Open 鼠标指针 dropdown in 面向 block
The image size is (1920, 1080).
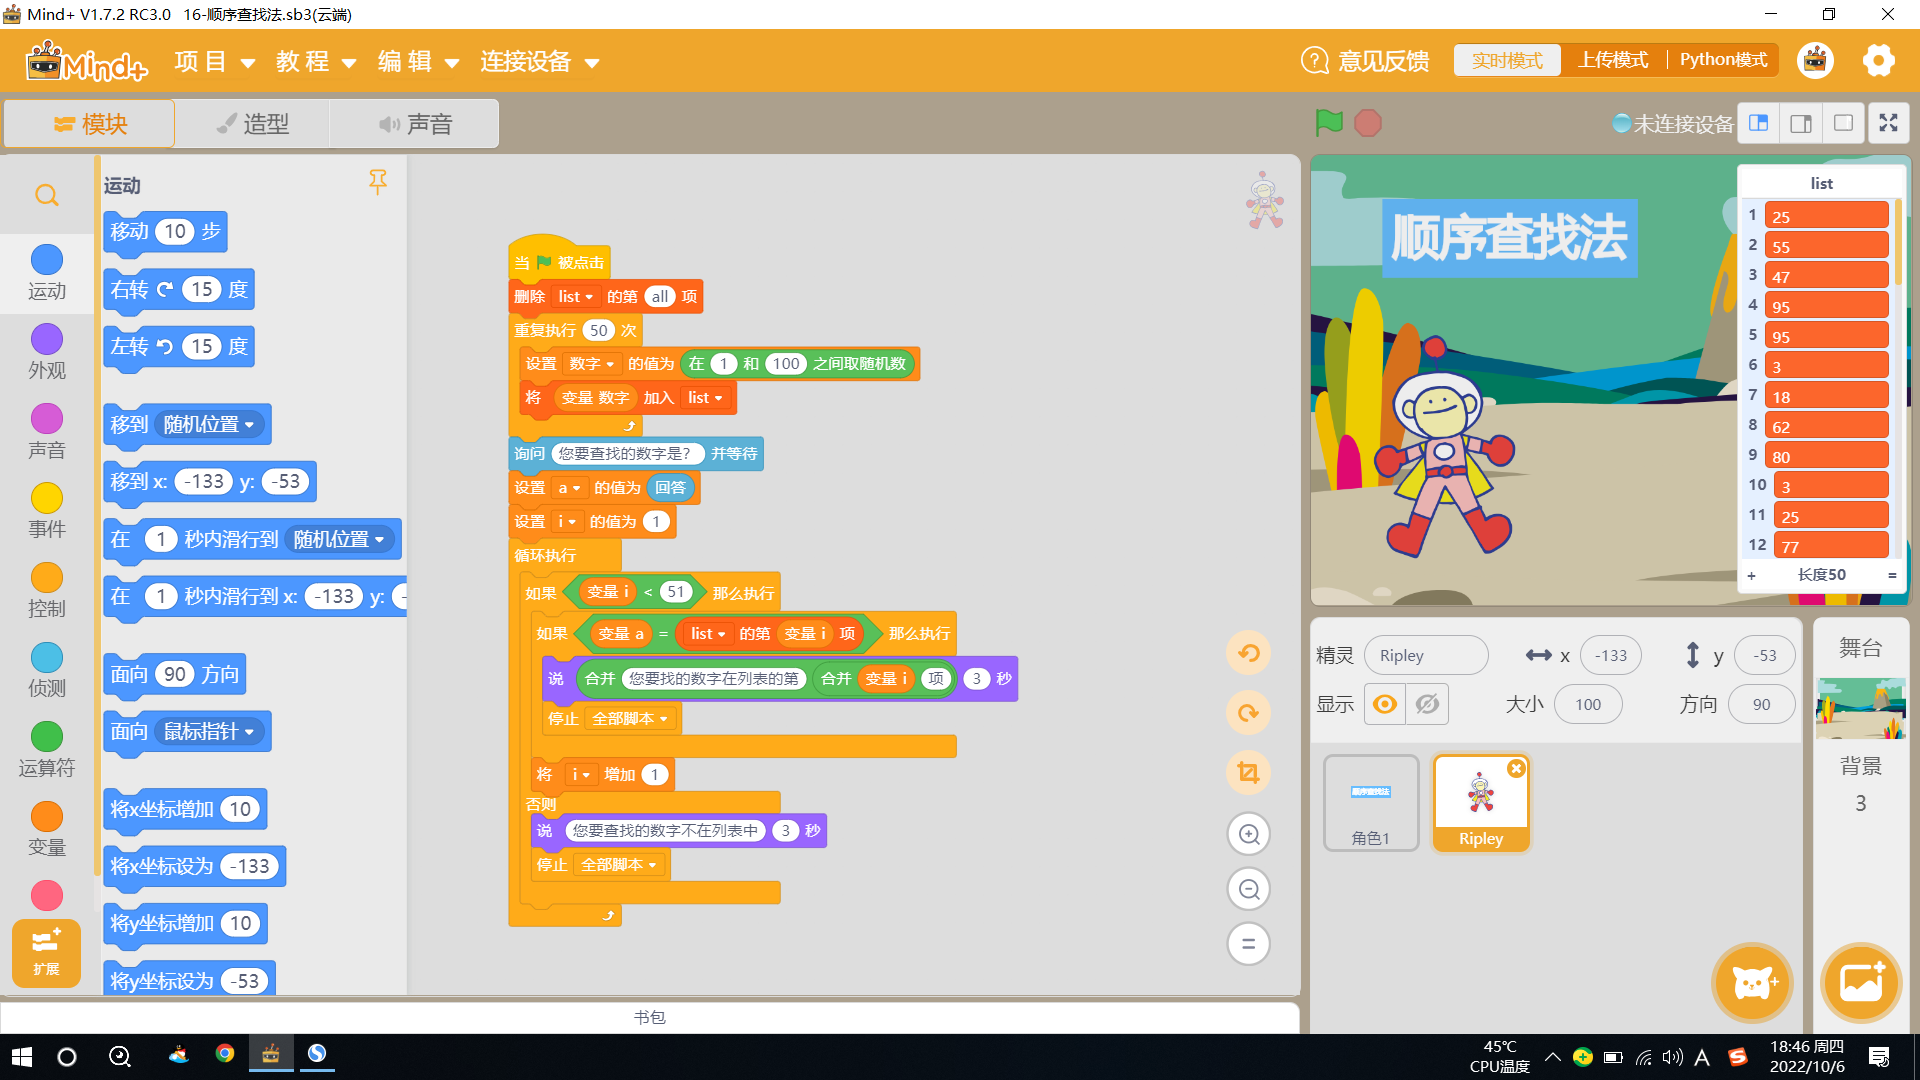208,732
